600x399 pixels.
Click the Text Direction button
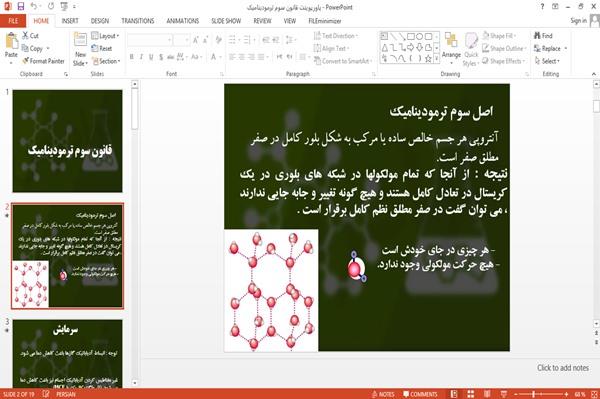pos(336,36)
